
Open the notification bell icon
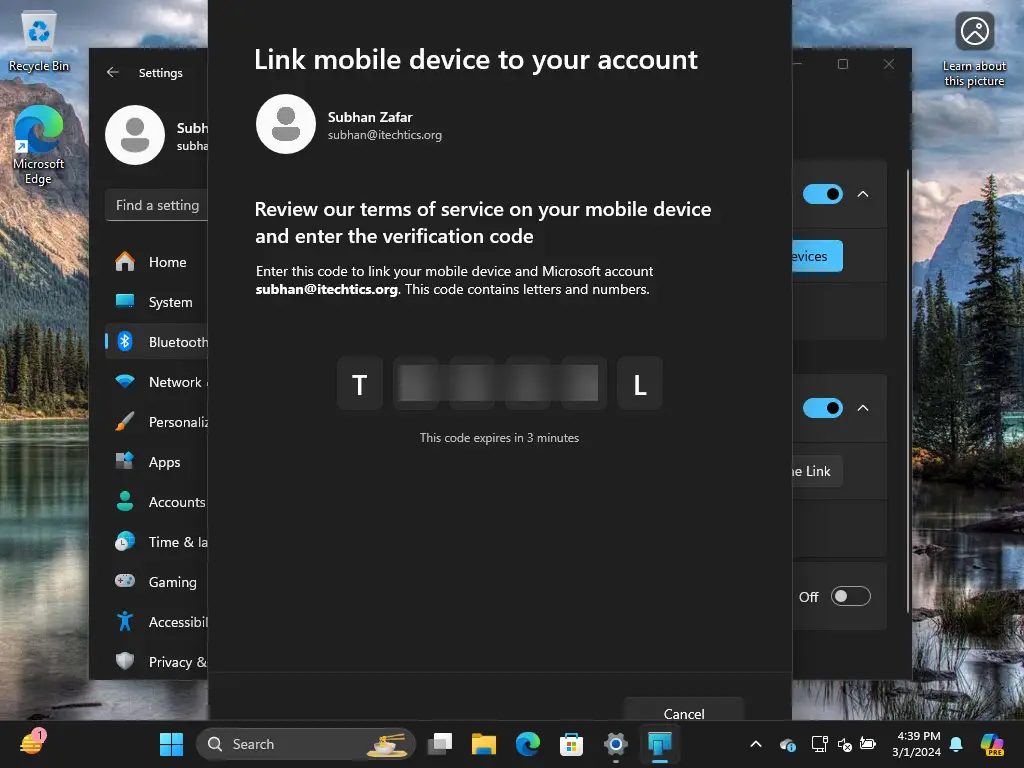(x=956, y=744)
